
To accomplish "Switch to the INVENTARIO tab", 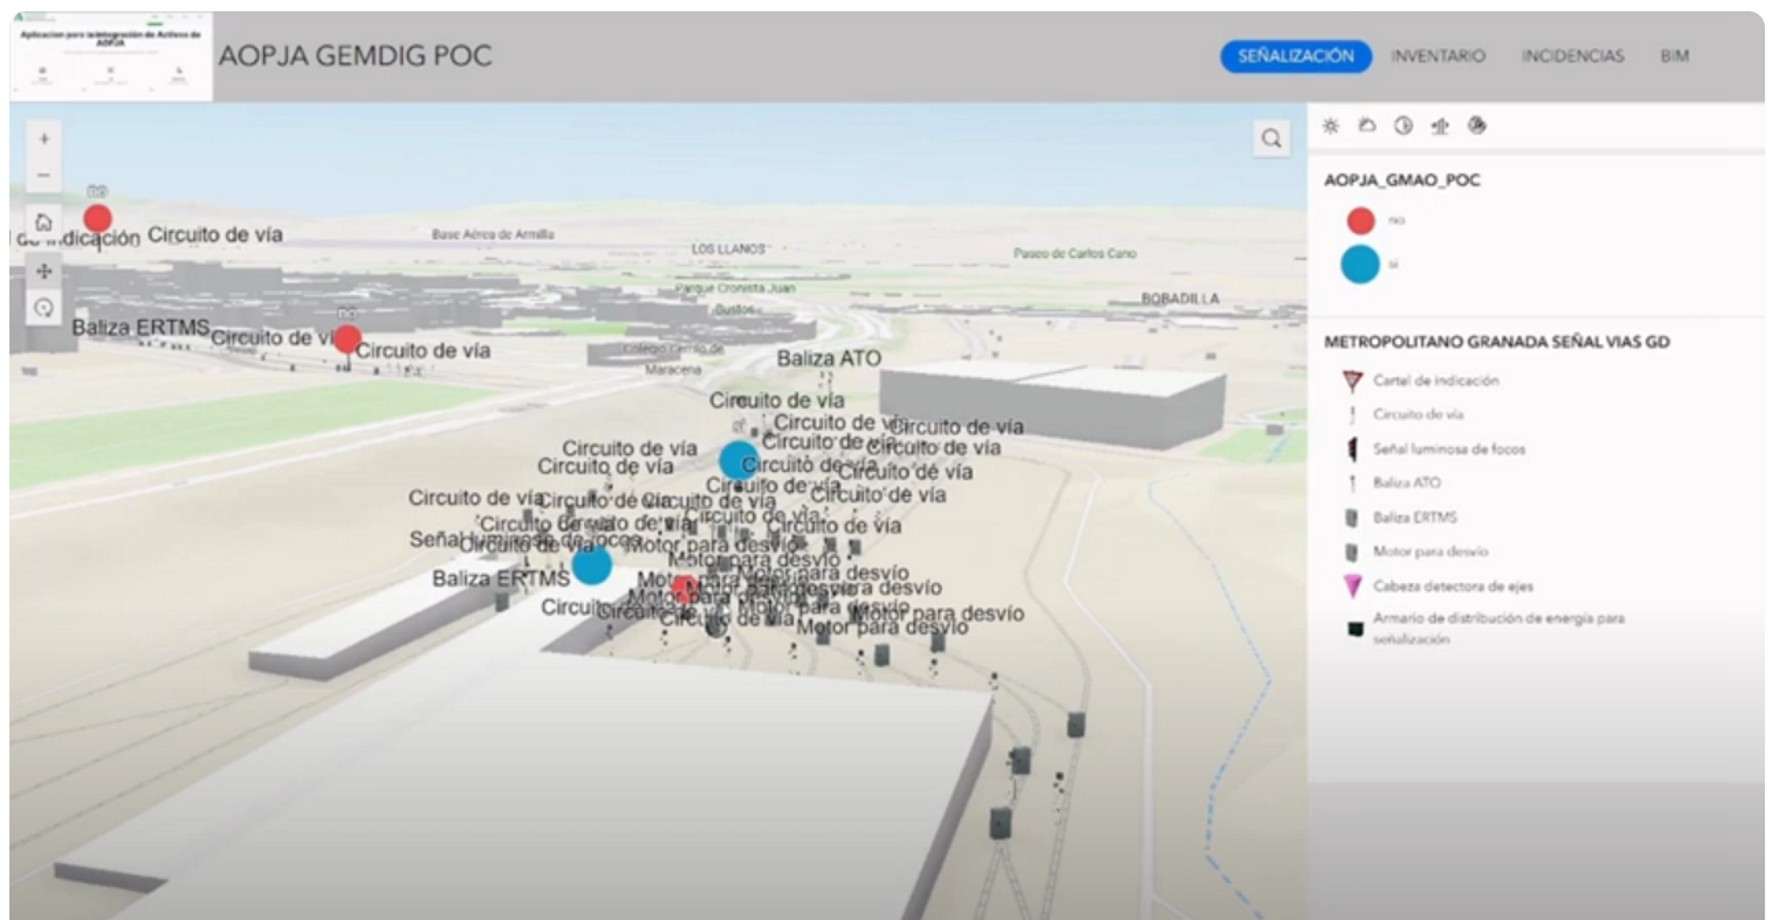I will (x=1437, y=56).
